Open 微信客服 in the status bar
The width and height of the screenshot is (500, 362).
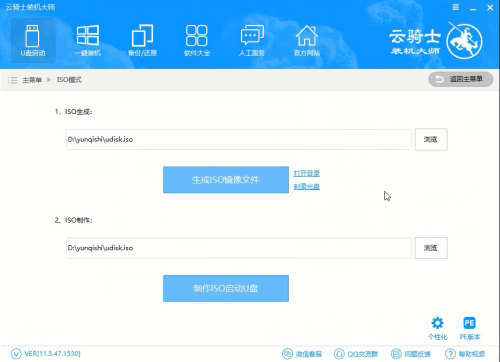302,354
